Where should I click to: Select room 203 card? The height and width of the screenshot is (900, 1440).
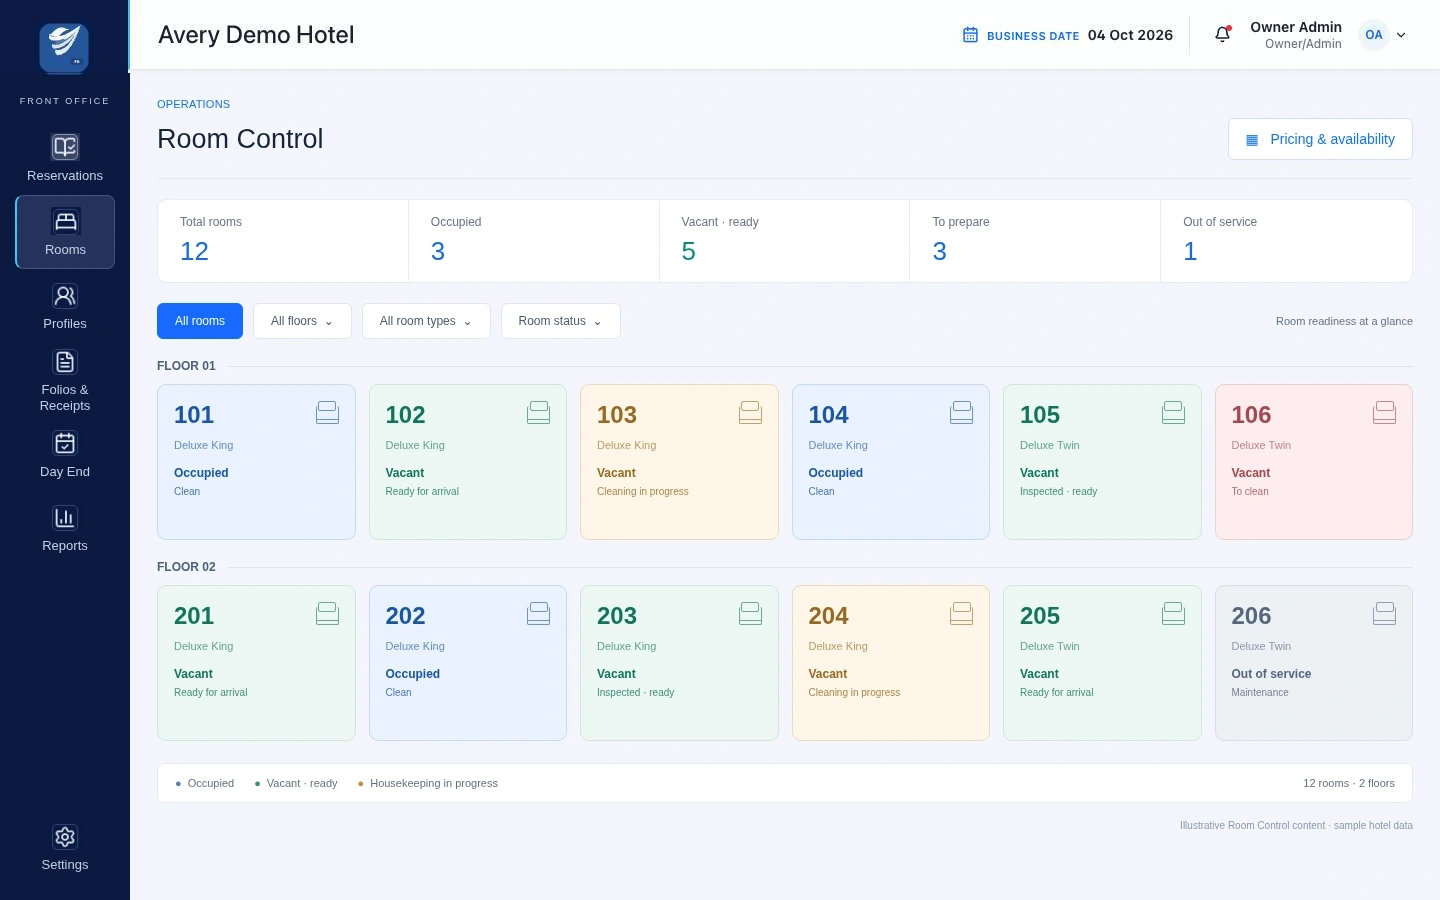pyautogui.click(x=679, y=663)
